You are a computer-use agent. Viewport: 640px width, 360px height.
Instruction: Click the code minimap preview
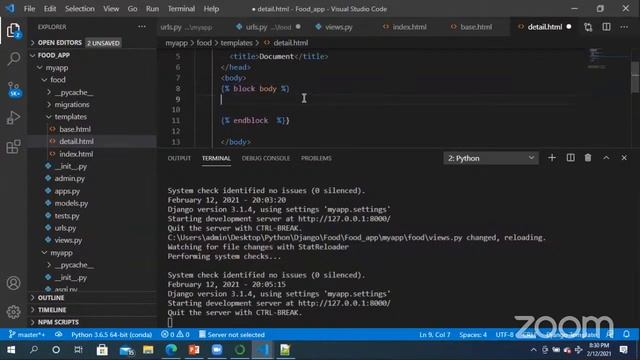(x=597, y=58)
